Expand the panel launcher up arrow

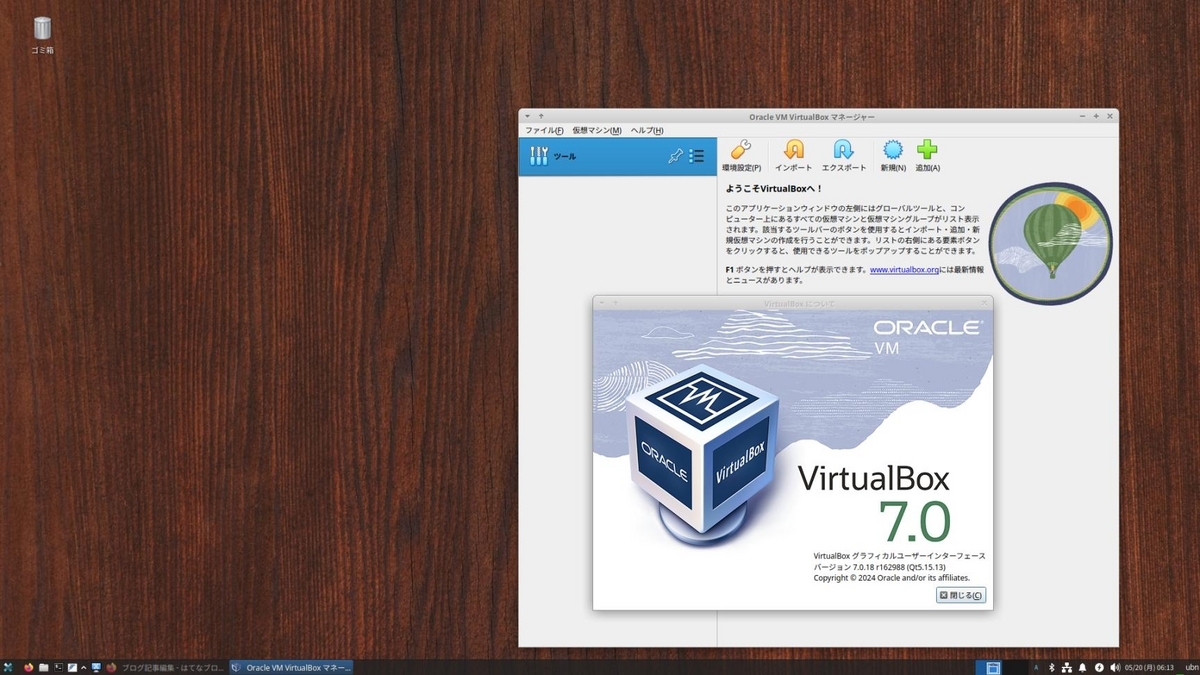click(84, 667)
